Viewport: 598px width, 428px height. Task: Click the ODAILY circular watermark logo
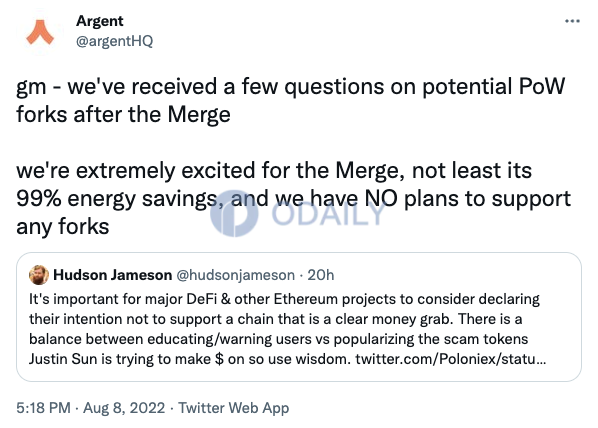tap(234, 213)
